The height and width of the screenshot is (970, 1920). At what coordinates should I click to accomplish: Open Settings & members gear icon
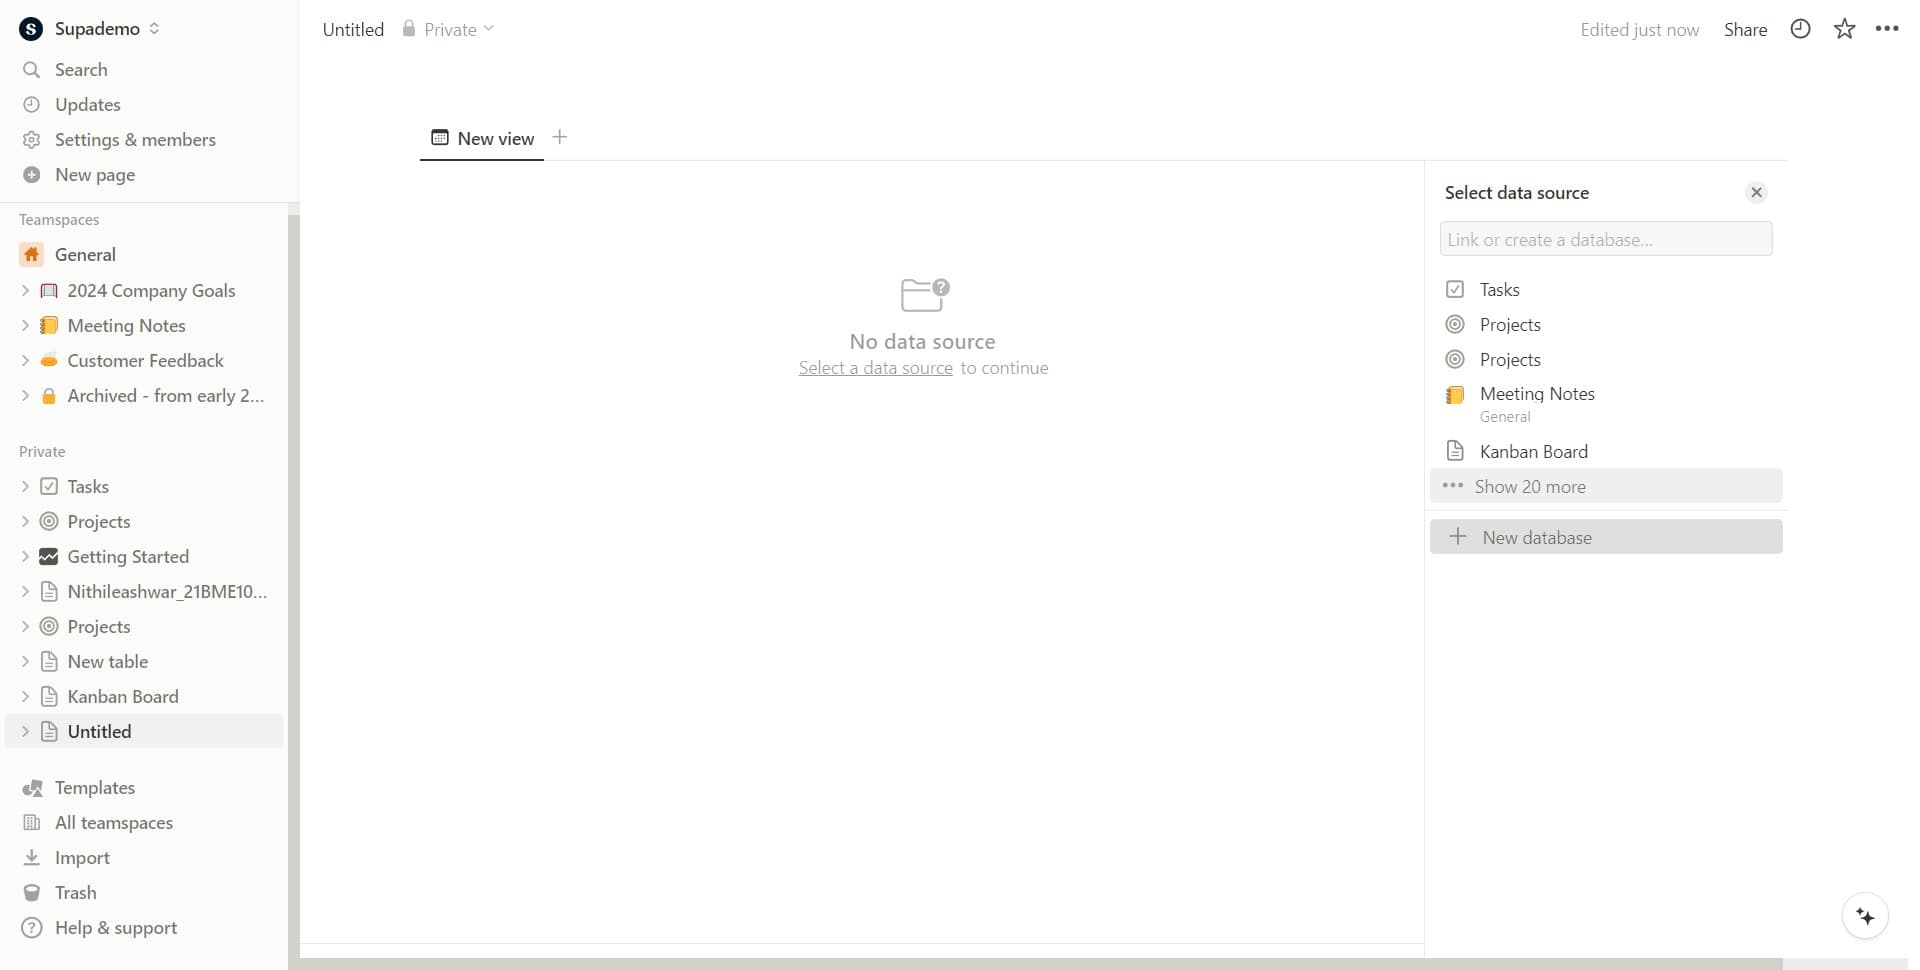pos(31,139)
